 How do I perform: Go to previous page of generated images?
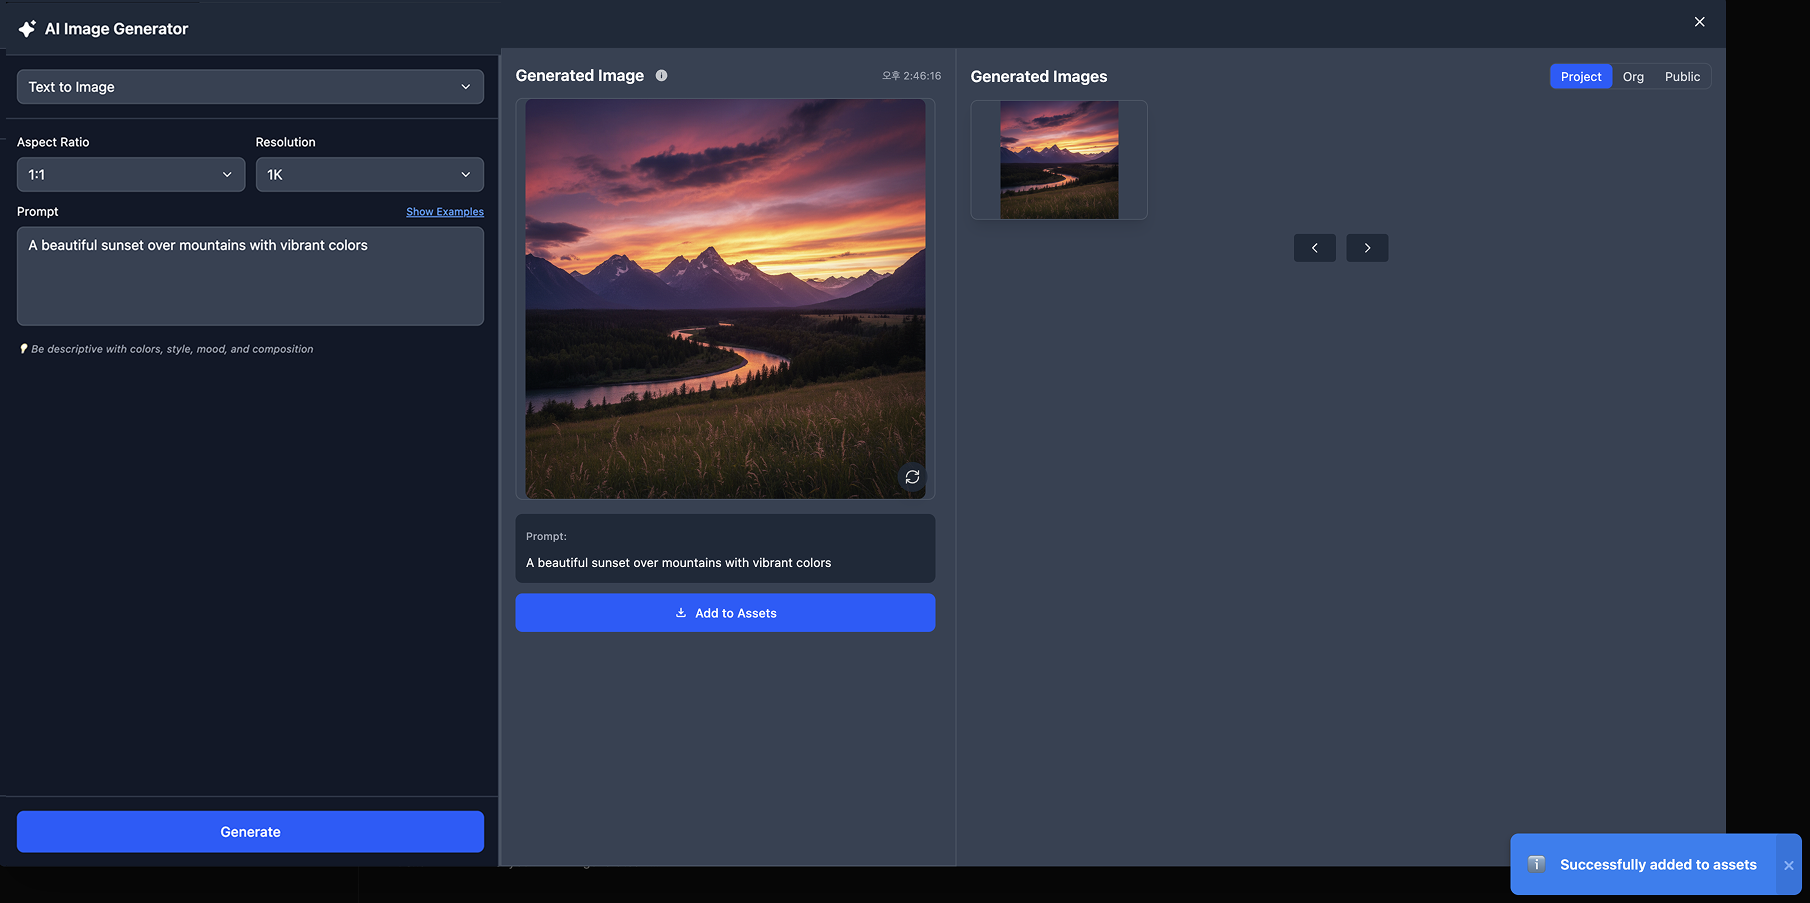pyautogui.click(x=1314, y=248)
